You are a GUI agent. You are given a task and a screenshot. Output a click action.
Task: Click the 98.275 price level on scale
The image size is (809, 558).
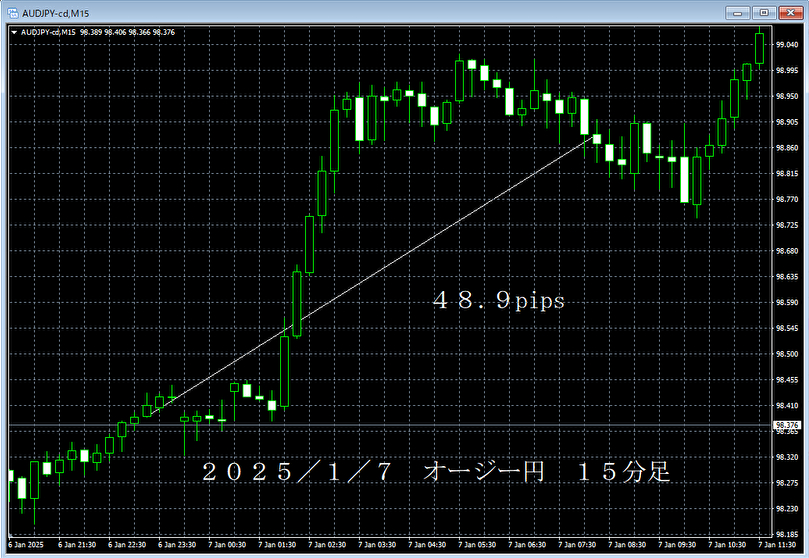click(787, 483)
